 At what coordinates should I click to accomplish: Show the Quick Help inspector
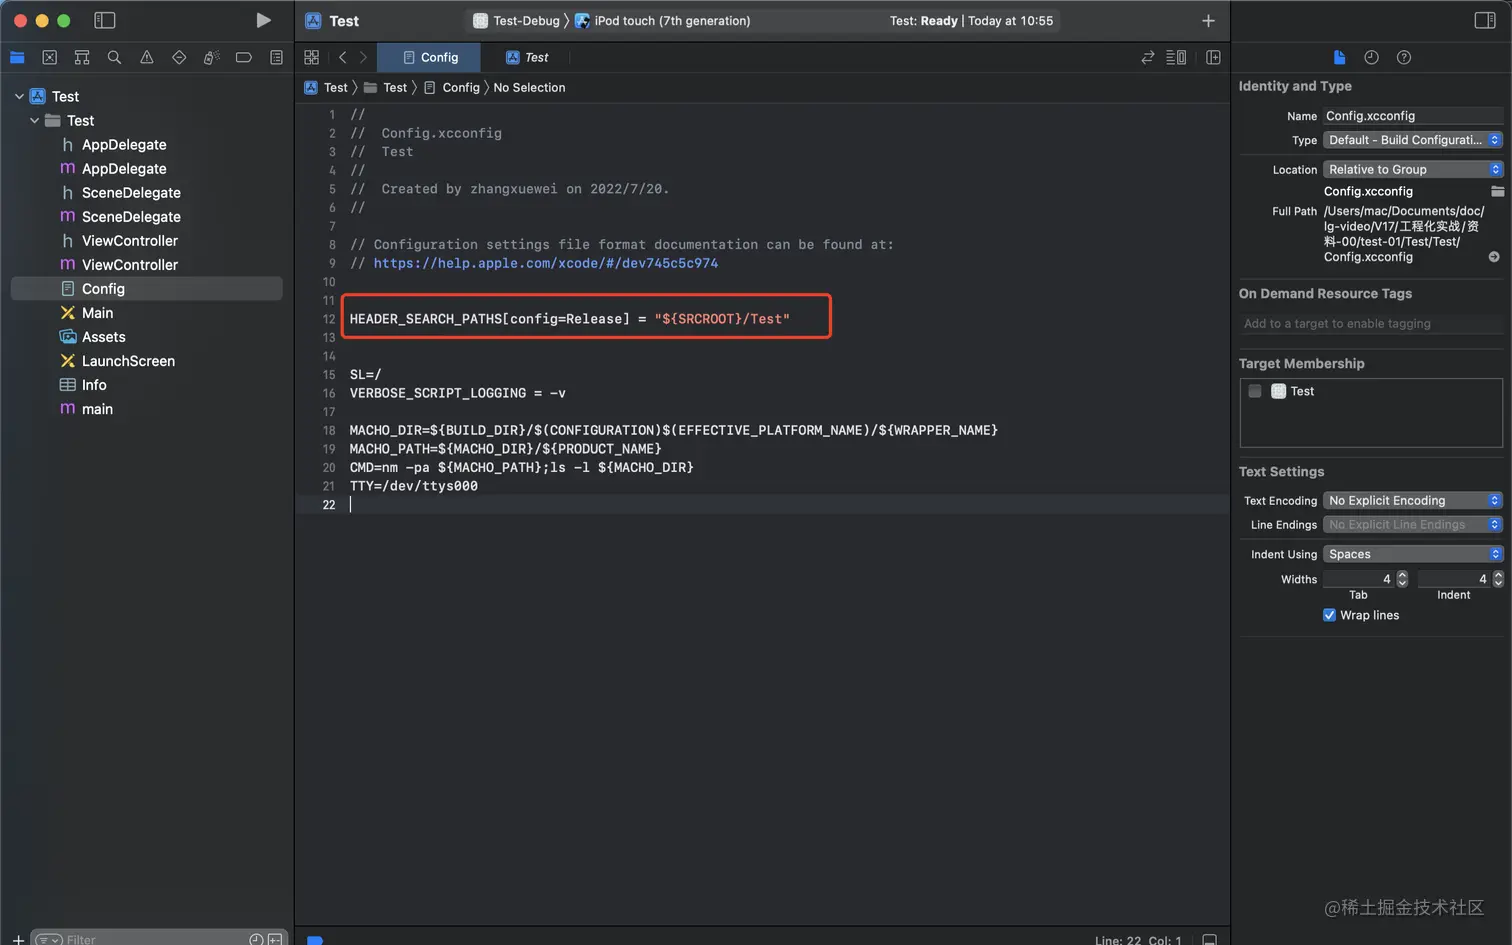coord(1404,58)
